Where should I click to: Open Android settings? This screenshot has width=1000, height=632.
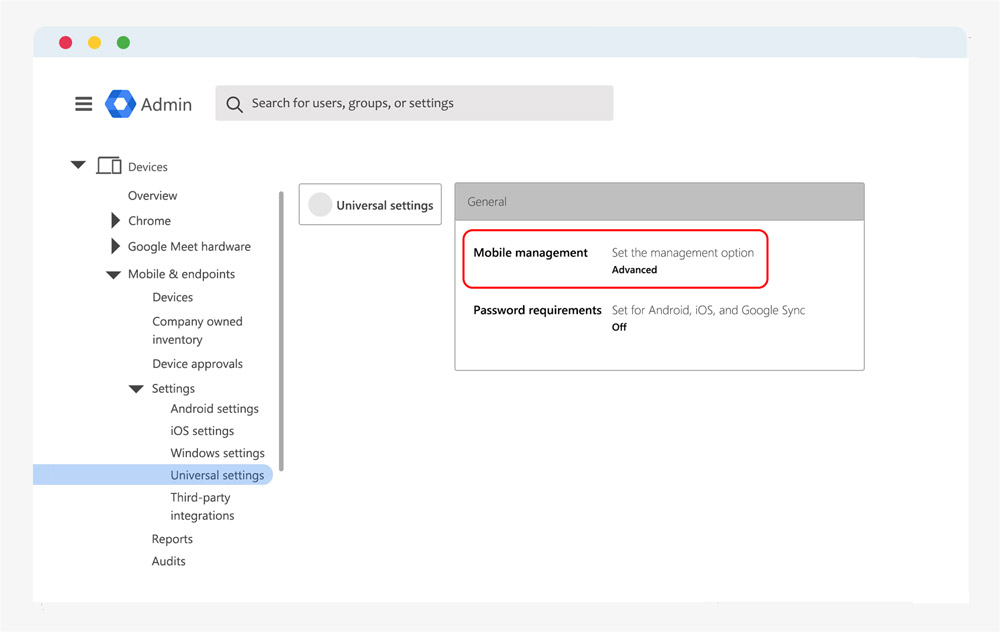click(x=214, y=409)
